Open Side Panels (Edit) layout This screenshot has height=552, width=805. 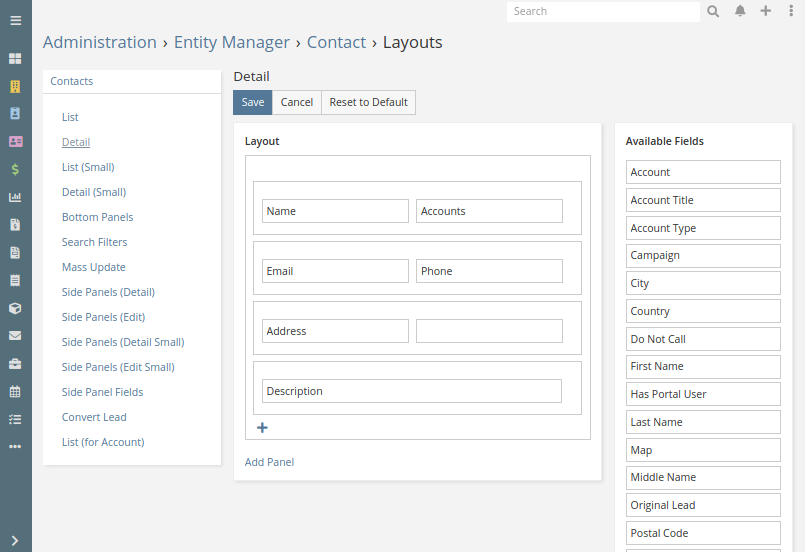pos(104,317)
